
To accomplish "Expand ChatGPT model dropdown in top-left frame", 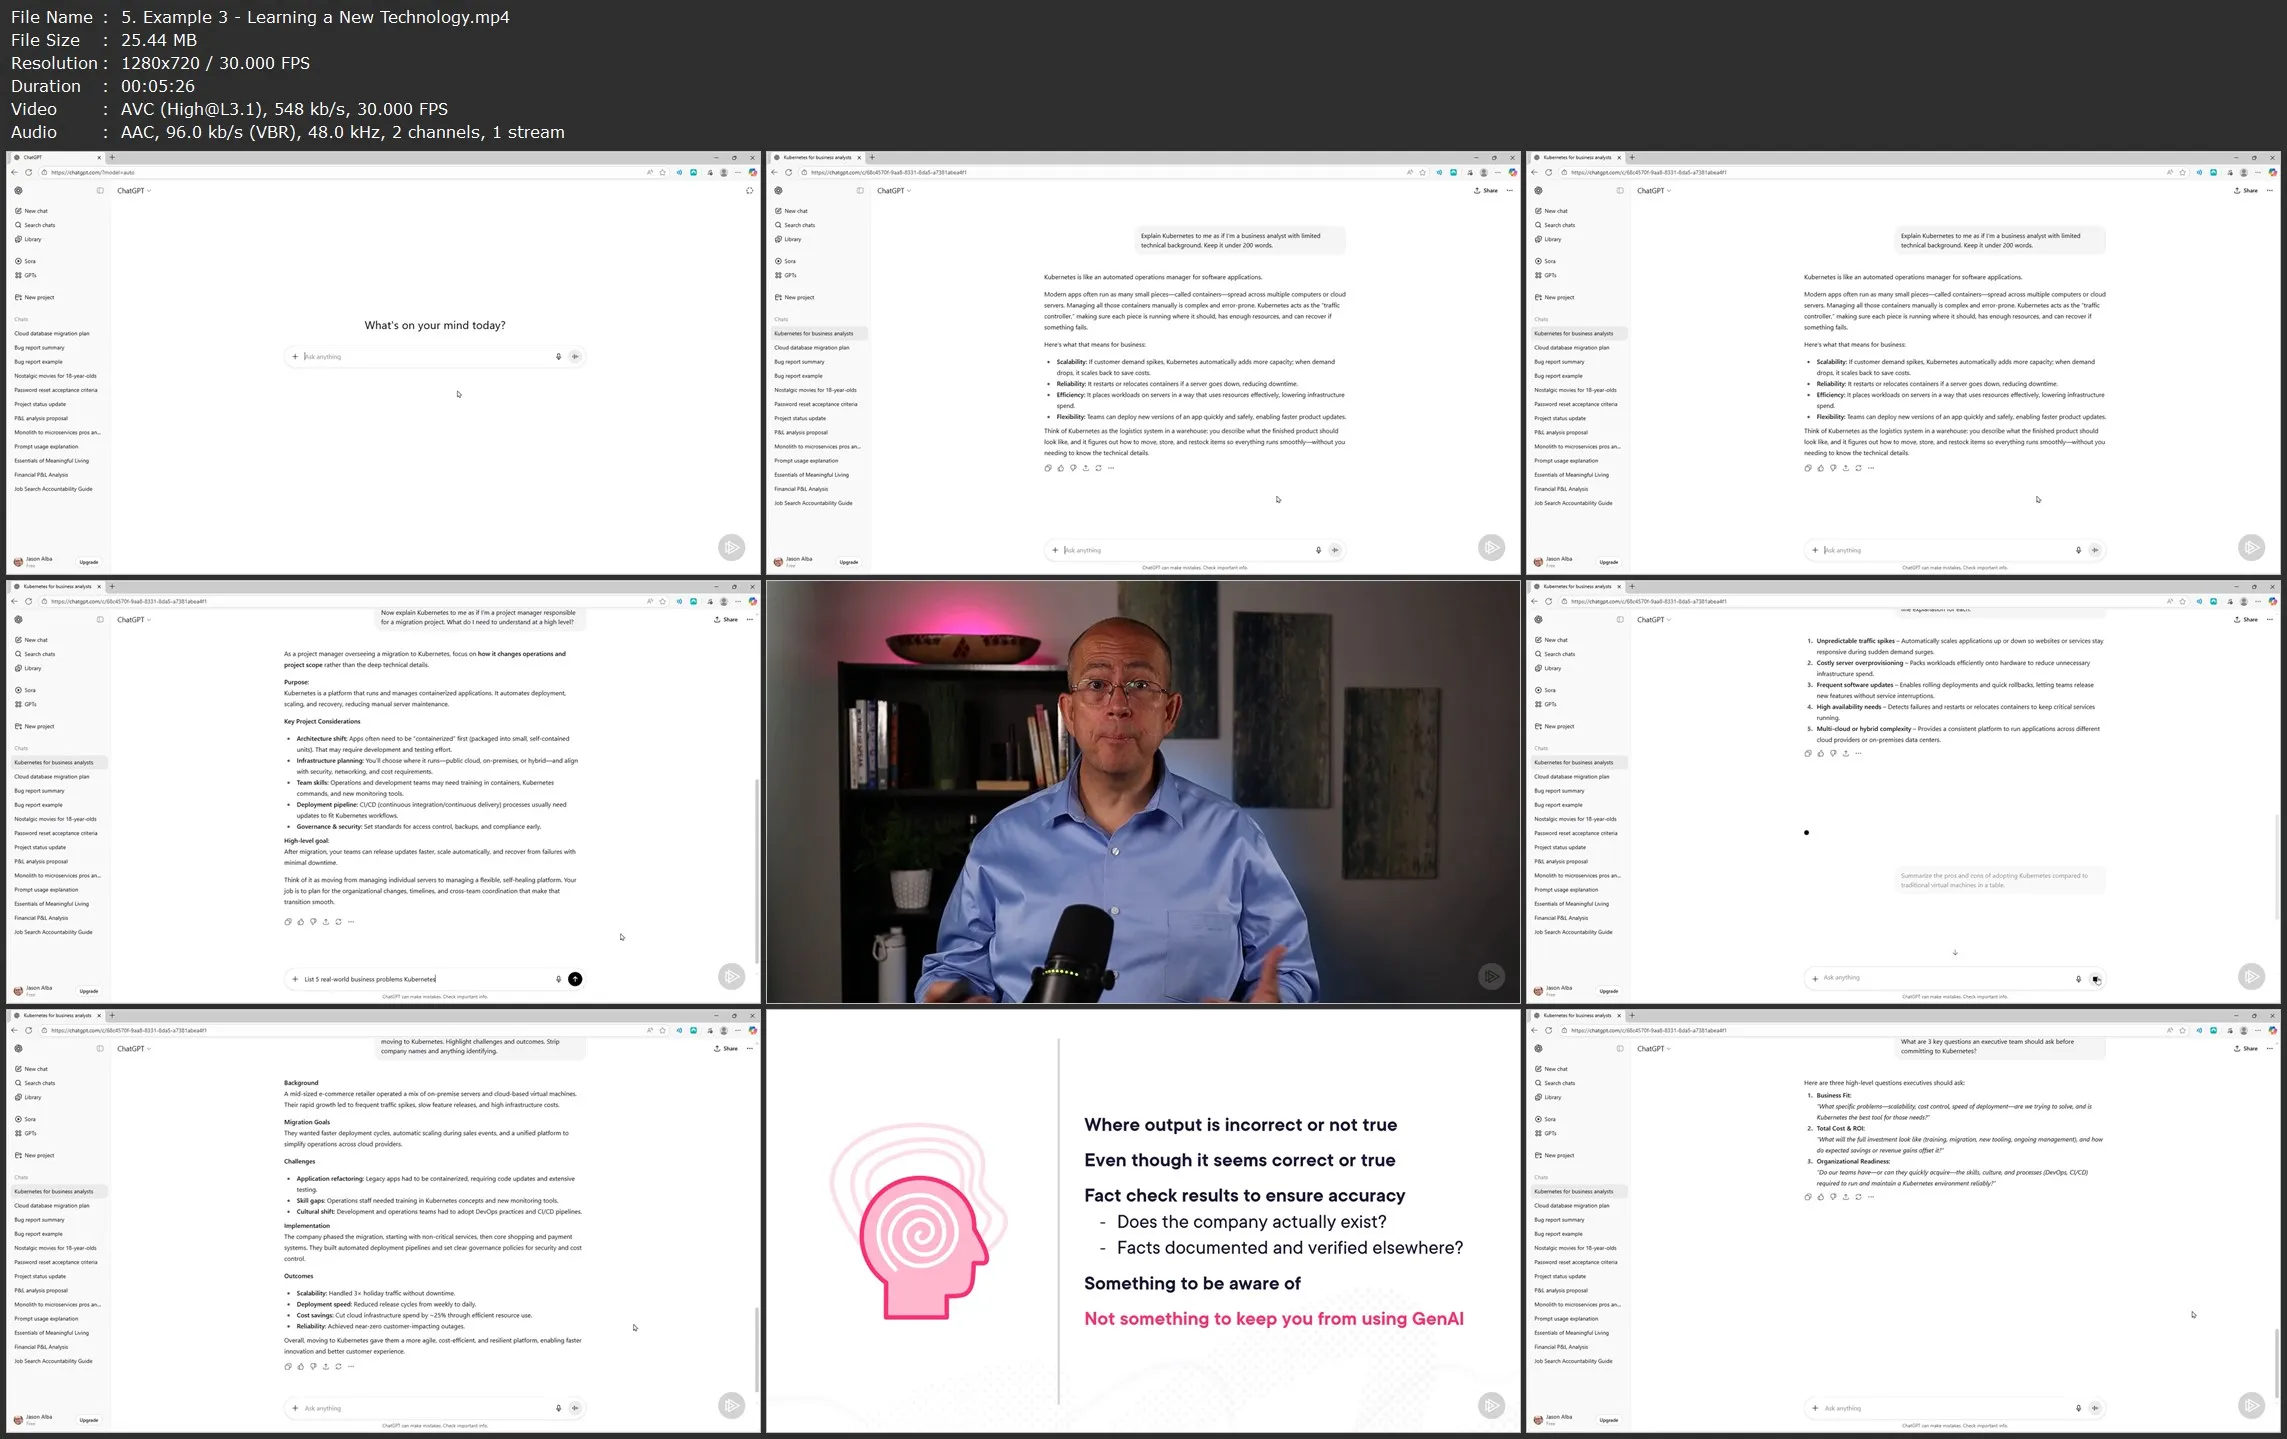I will coord(133,191).
